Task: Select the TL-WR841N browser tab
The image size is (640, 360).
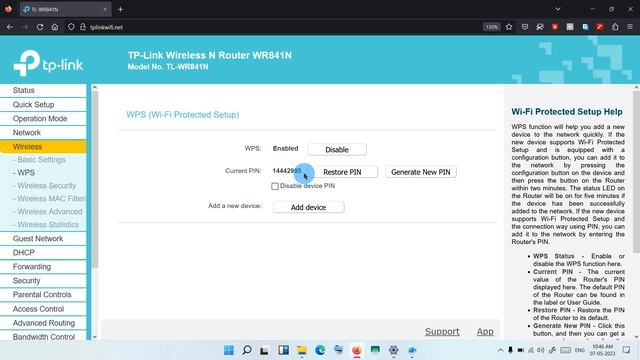Action: coord(65,9)
